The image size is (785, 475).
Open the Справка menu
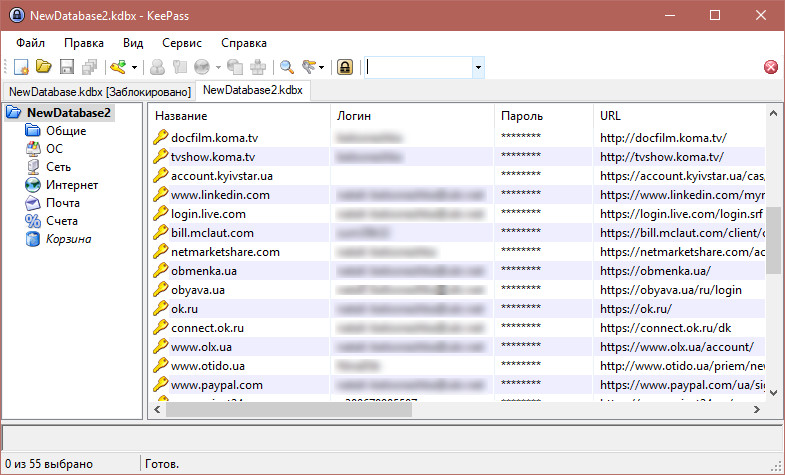pos(244,43)
